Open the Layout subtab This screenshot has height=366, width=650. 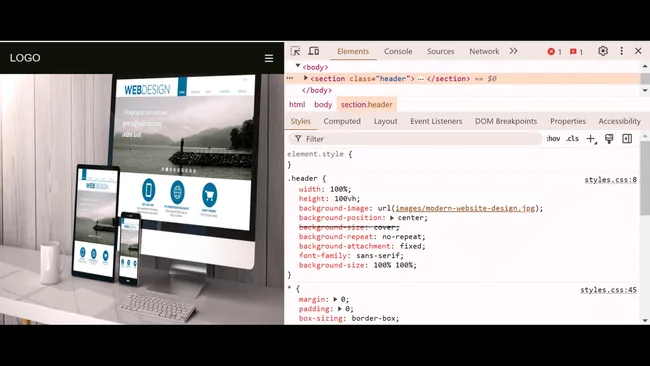[x=386, y=121]
